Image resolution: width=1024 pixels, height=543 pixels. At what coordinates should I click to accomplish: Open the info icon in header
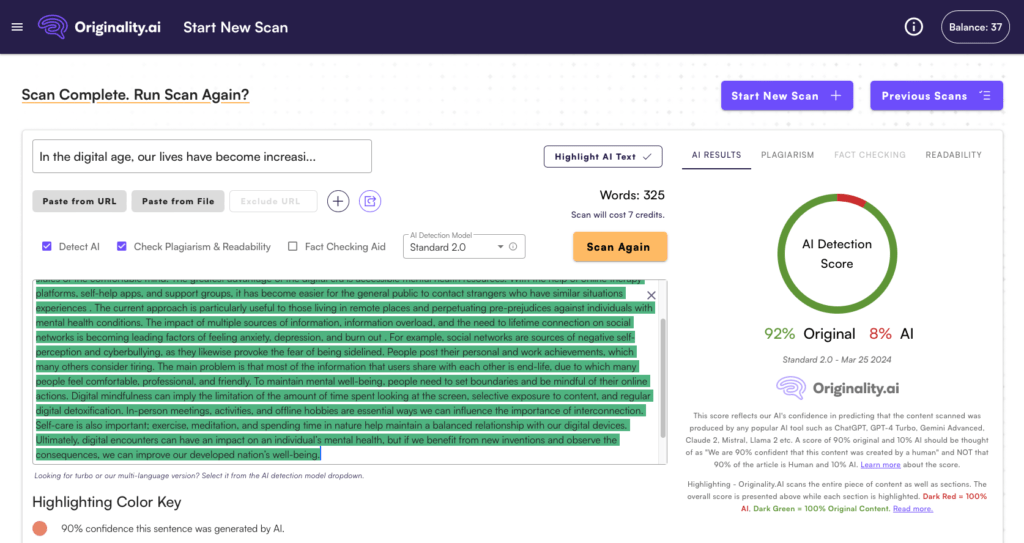[x=914, y=27]
